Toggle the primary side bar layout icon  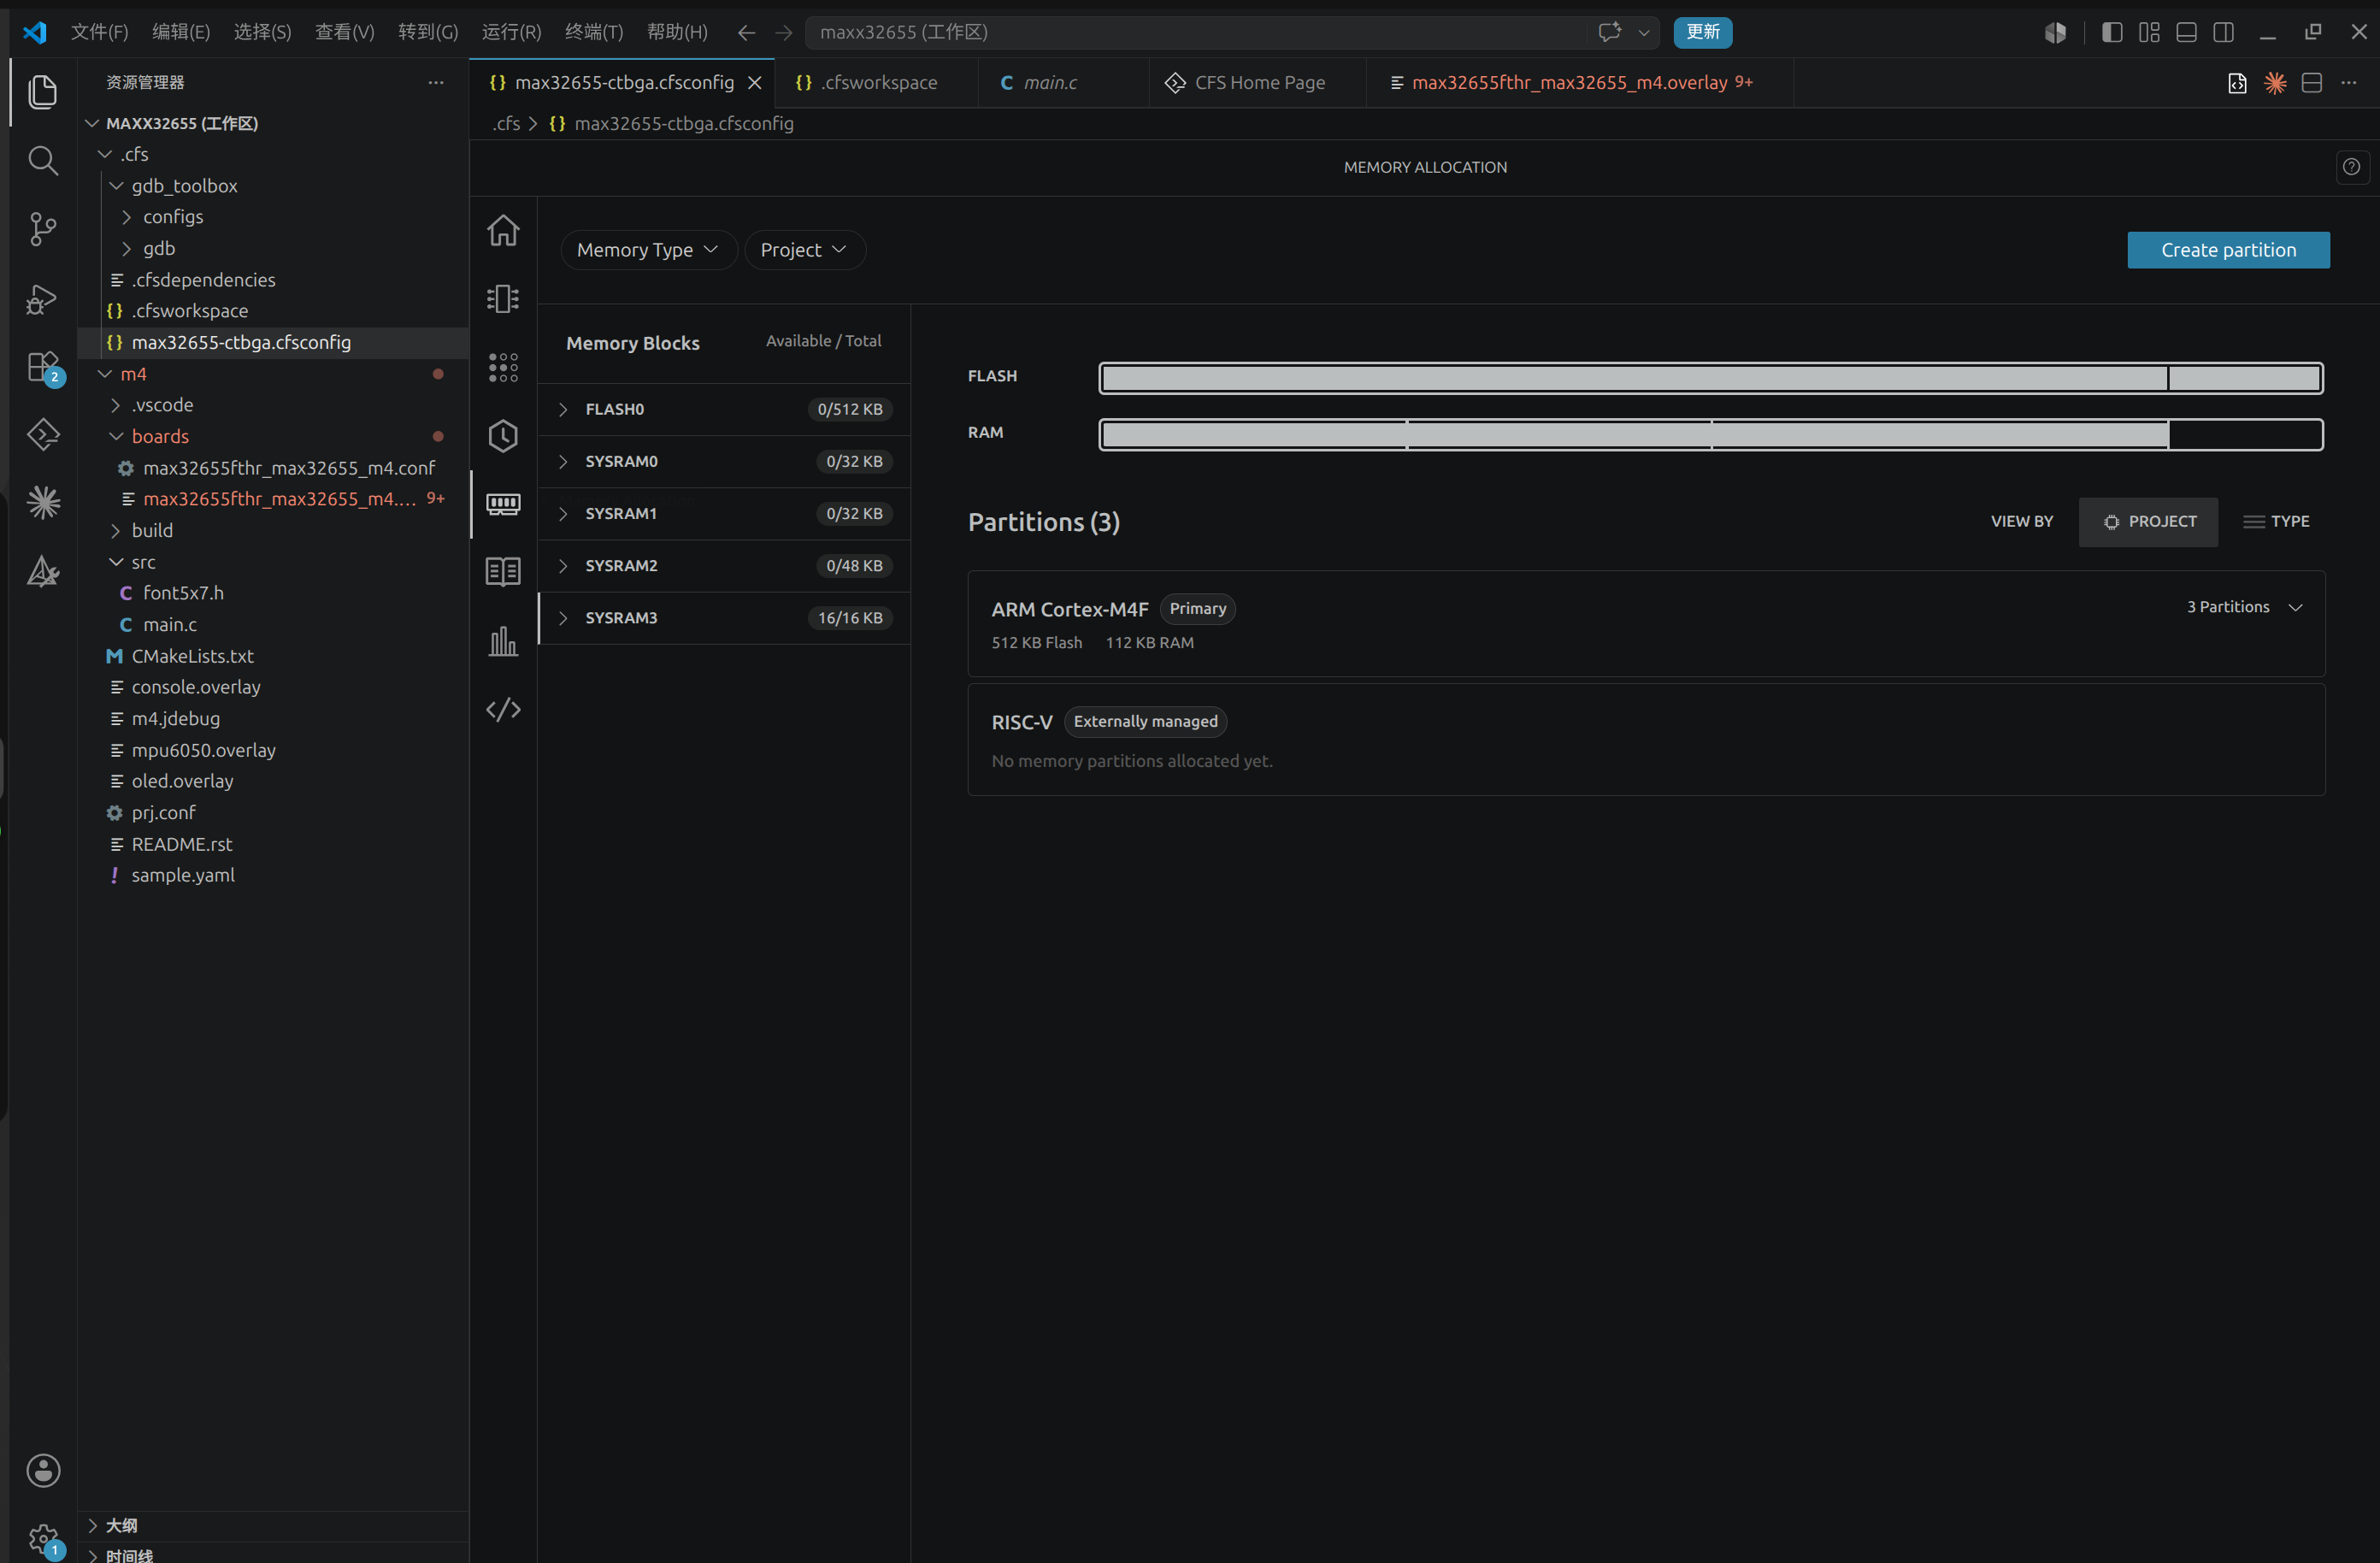(x=2111, y=32)
